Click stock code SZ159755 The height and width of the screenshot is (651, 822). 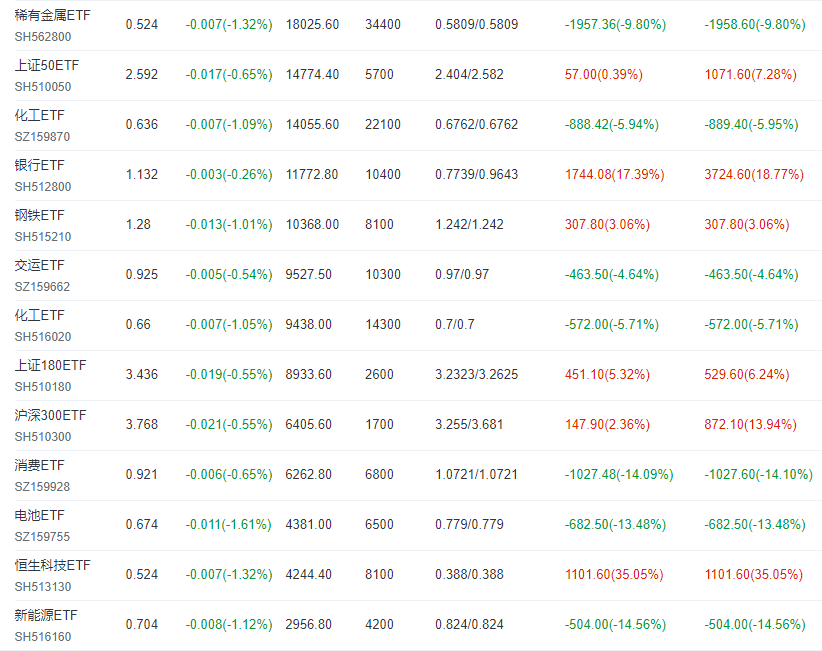pyautogui.click(x=42, y=537)
